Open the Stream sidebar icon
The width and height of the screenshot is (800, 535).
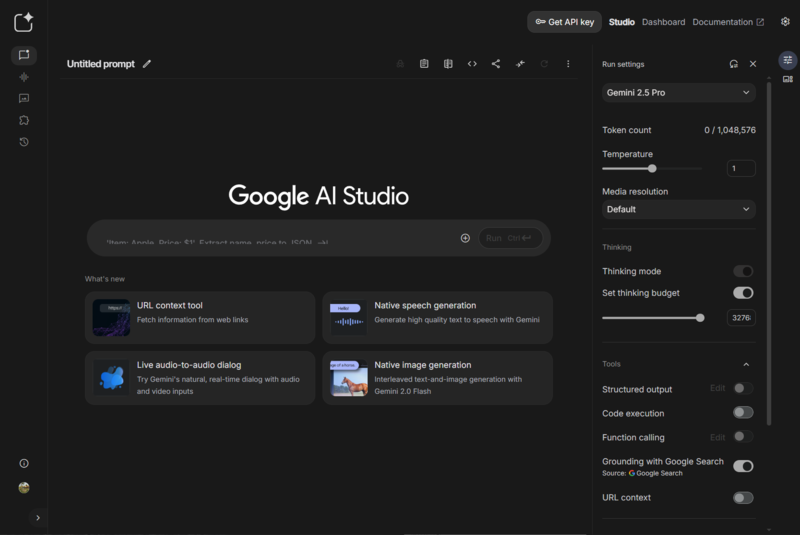coord(24,77)
